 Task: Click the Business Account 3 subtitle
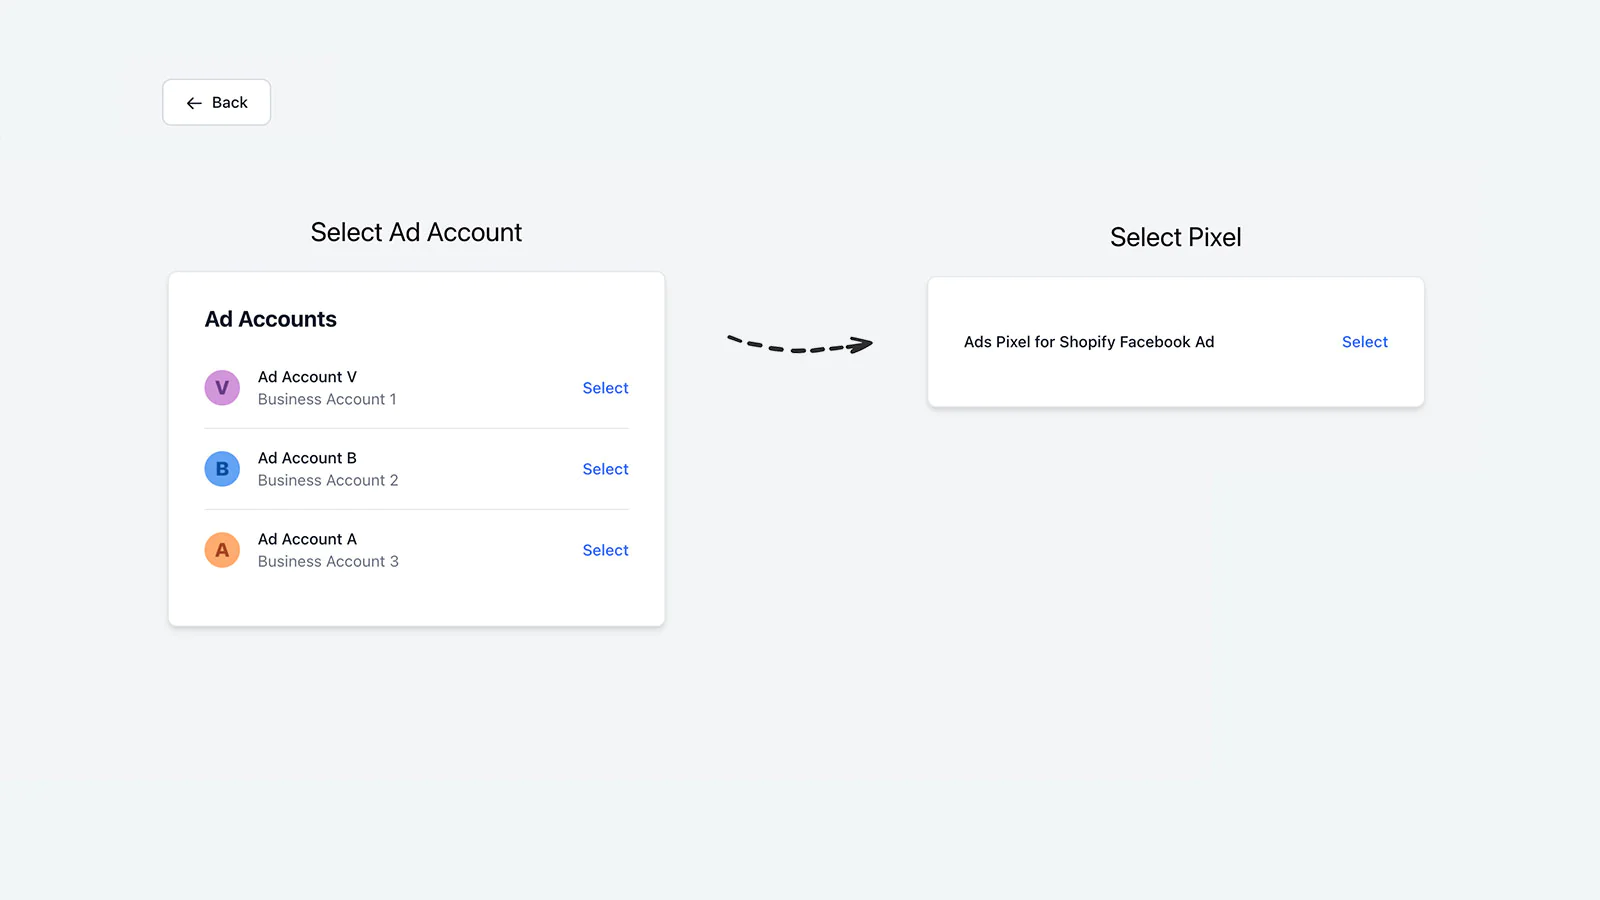(x=328, y=561)
